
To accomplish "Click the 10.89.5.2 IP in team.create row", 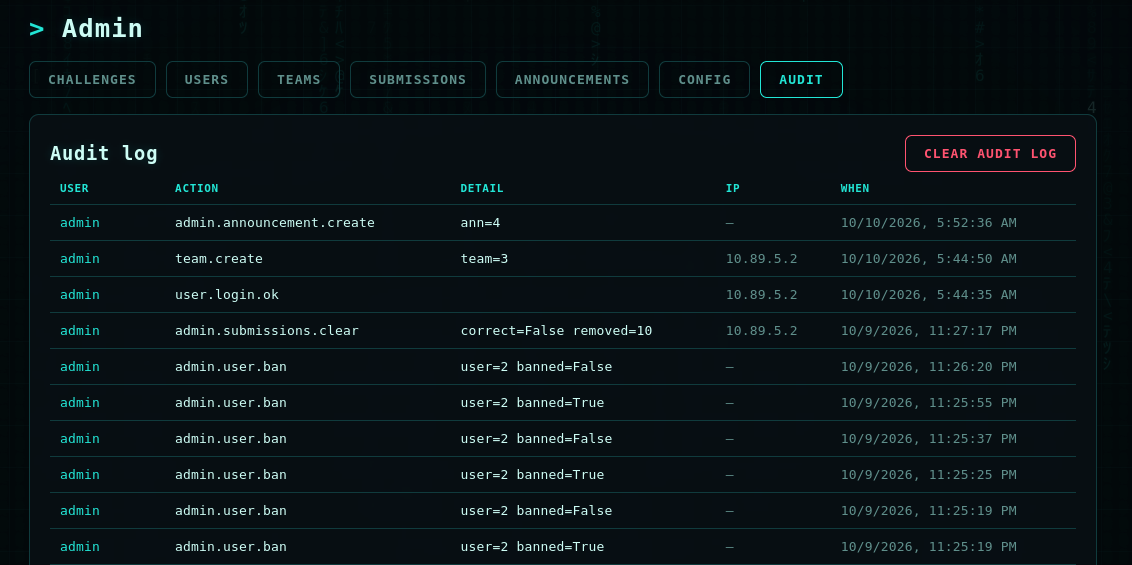I will pyautogui.click(x=762, y=258).
